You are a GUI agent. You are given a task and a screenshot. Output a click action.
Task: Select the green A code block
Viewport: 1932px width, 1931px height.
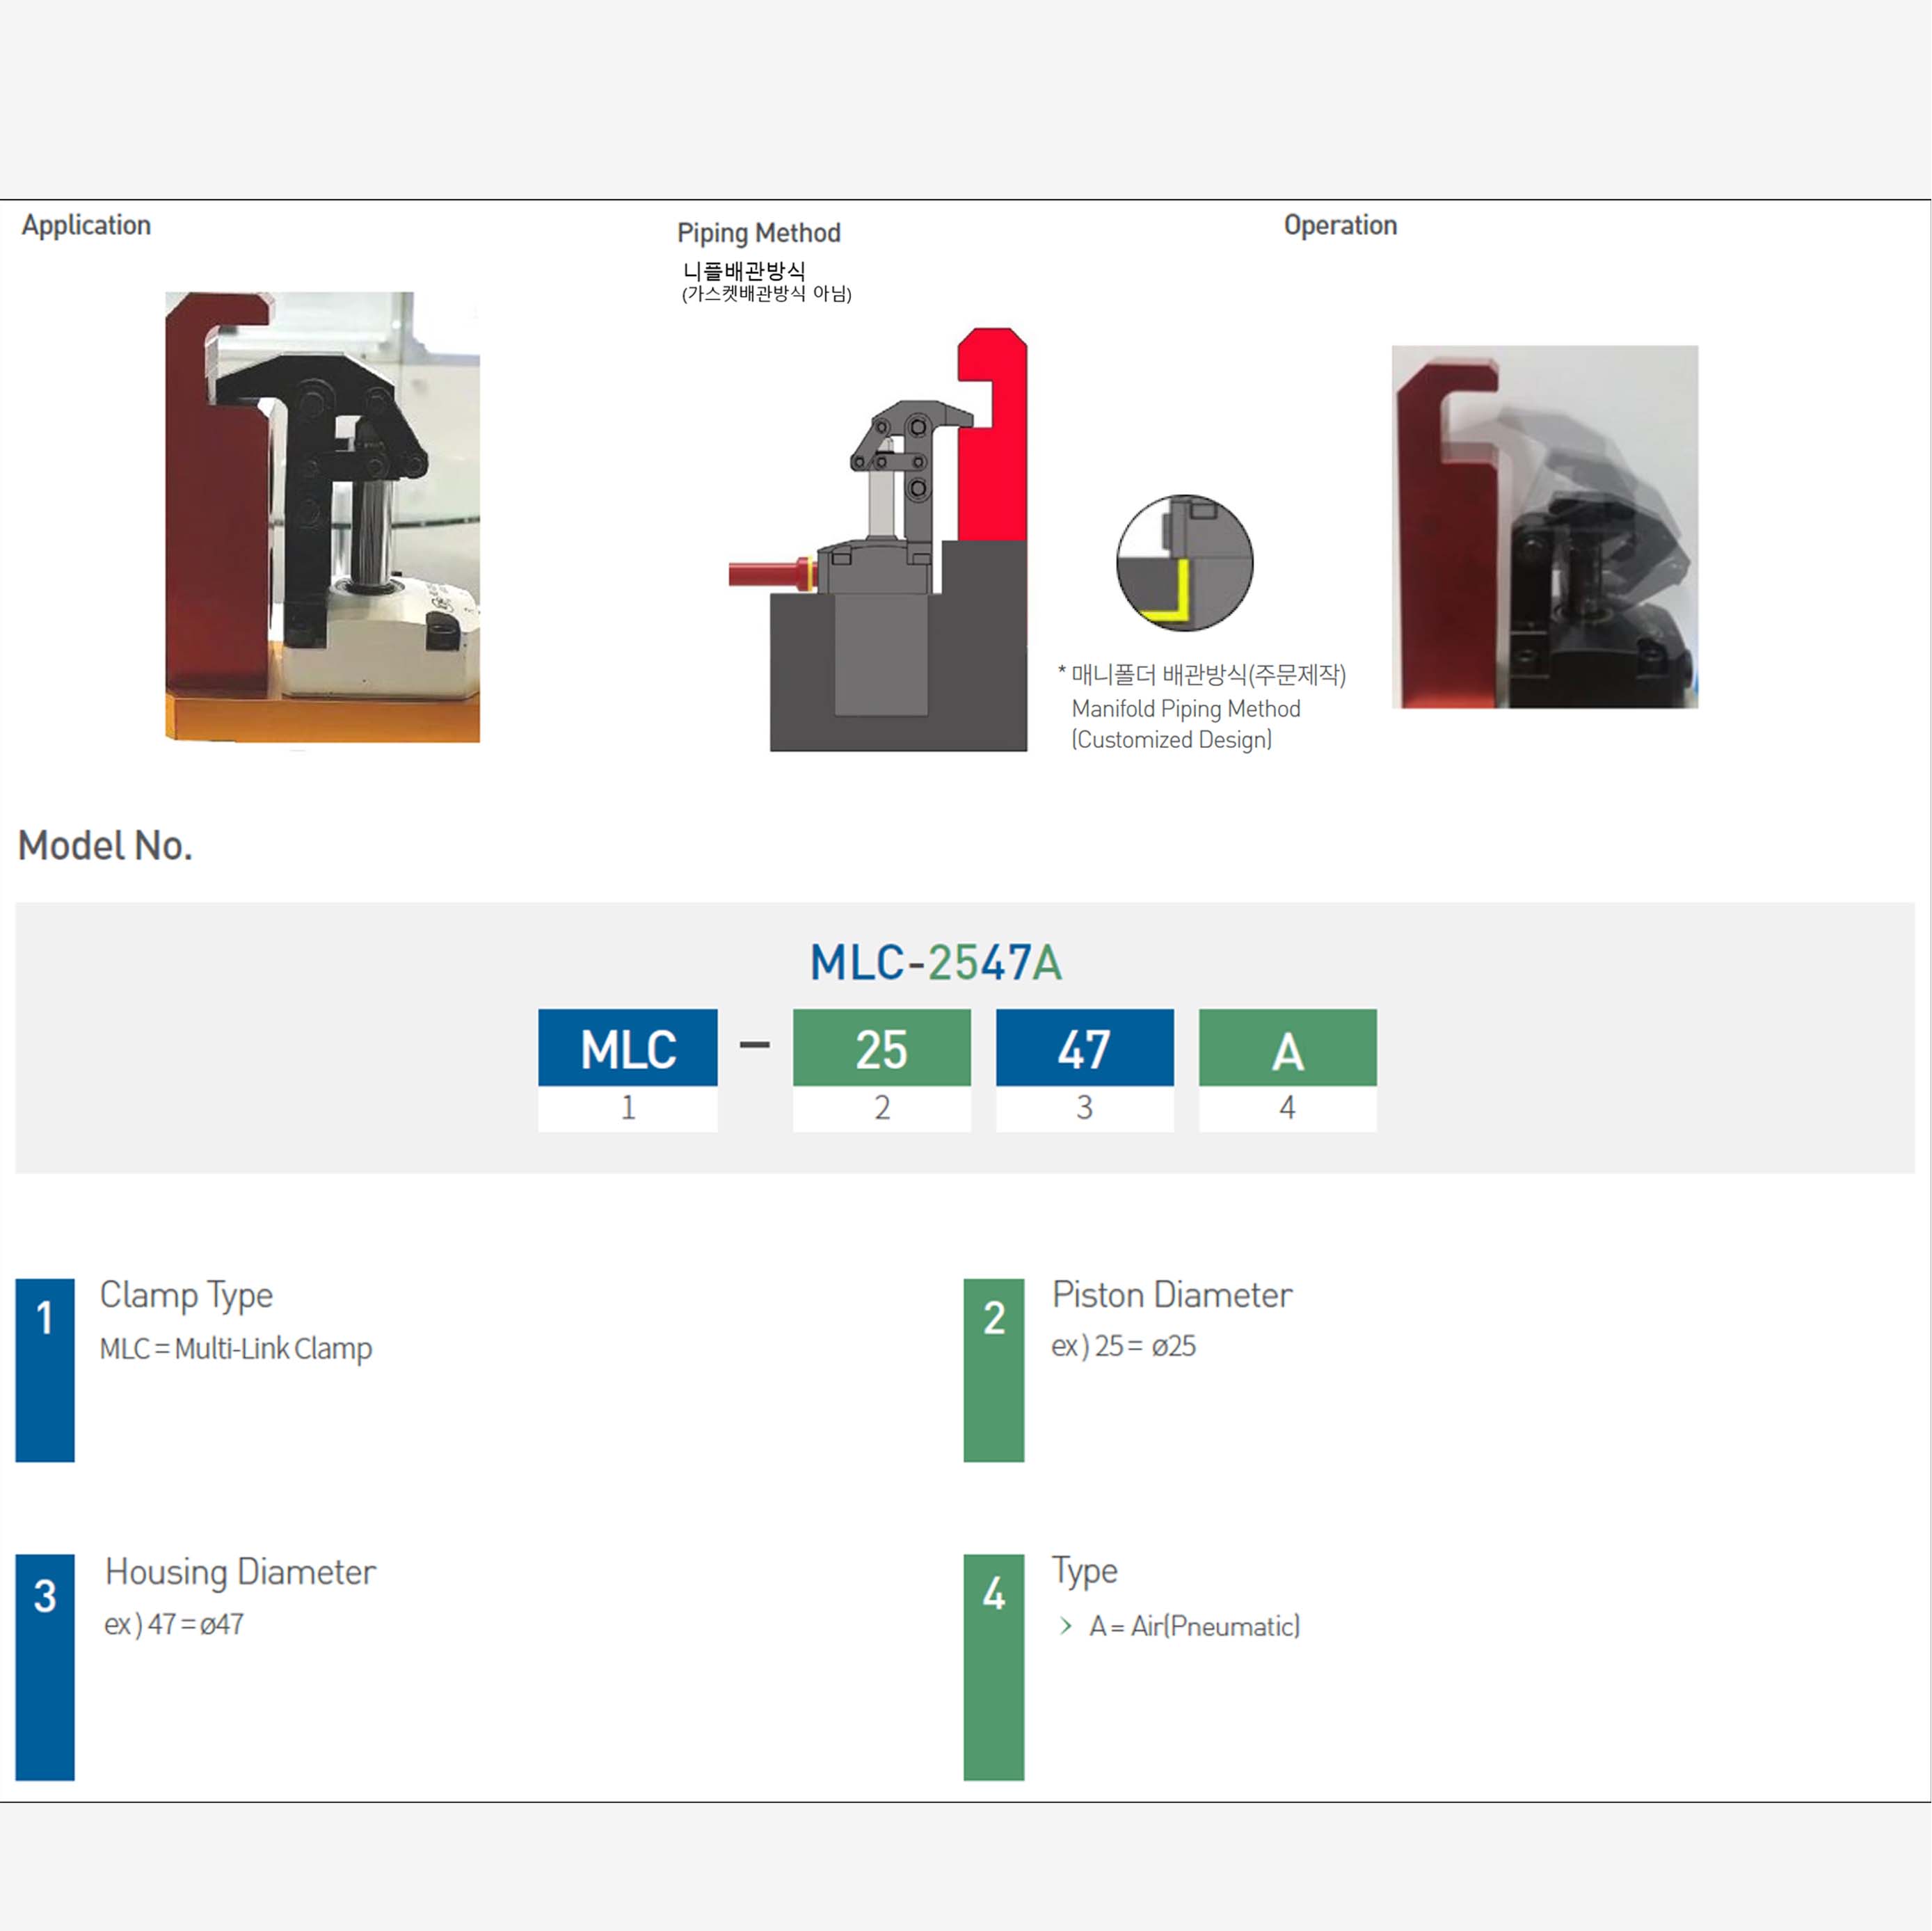[x=1287, y=1047]
